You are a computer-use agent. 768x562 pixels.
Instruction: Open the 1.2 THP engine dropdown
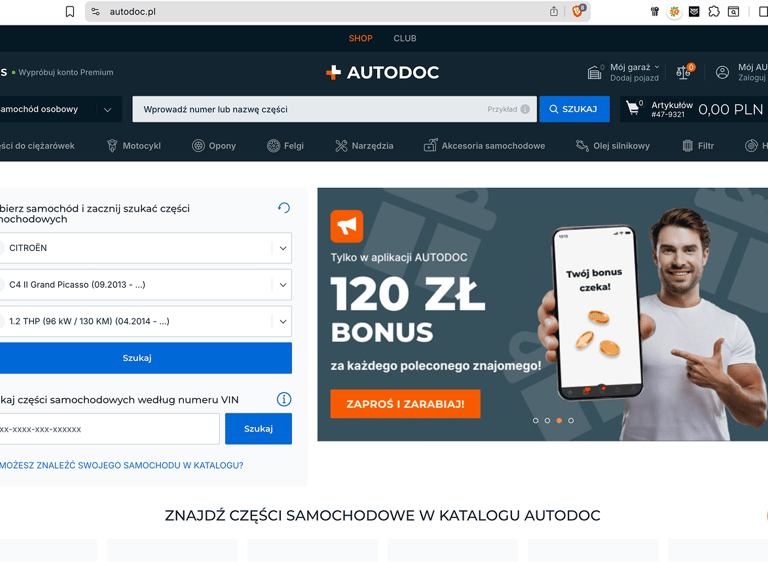point(145,321)
